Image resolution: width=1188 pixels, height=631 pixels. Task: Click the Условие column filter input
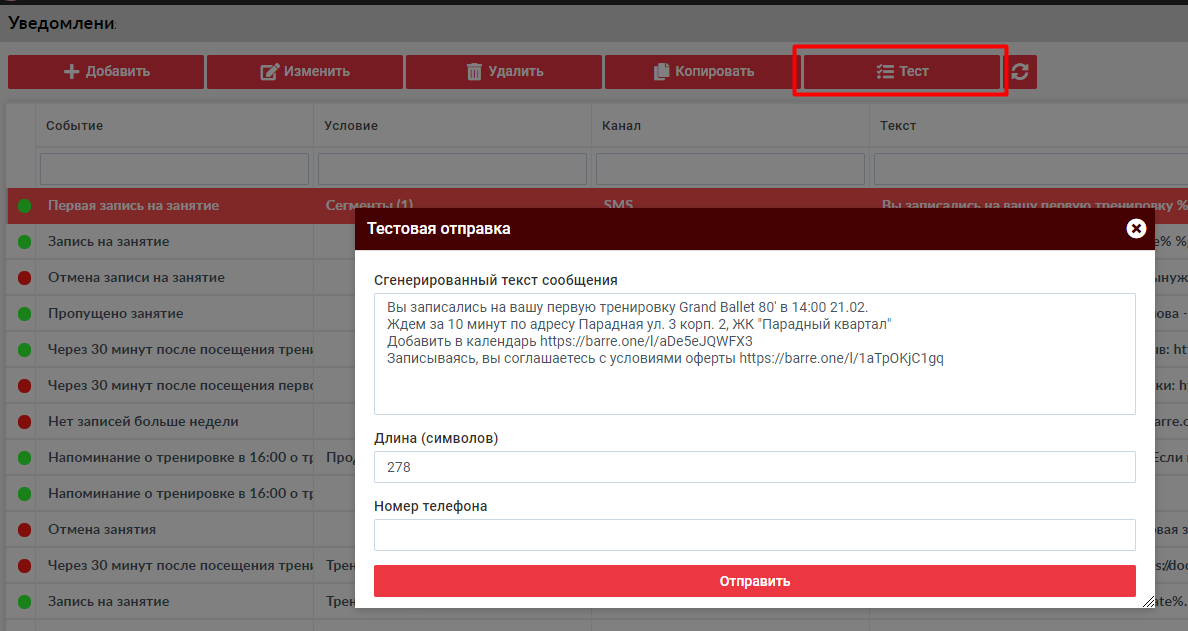[452, 169]
